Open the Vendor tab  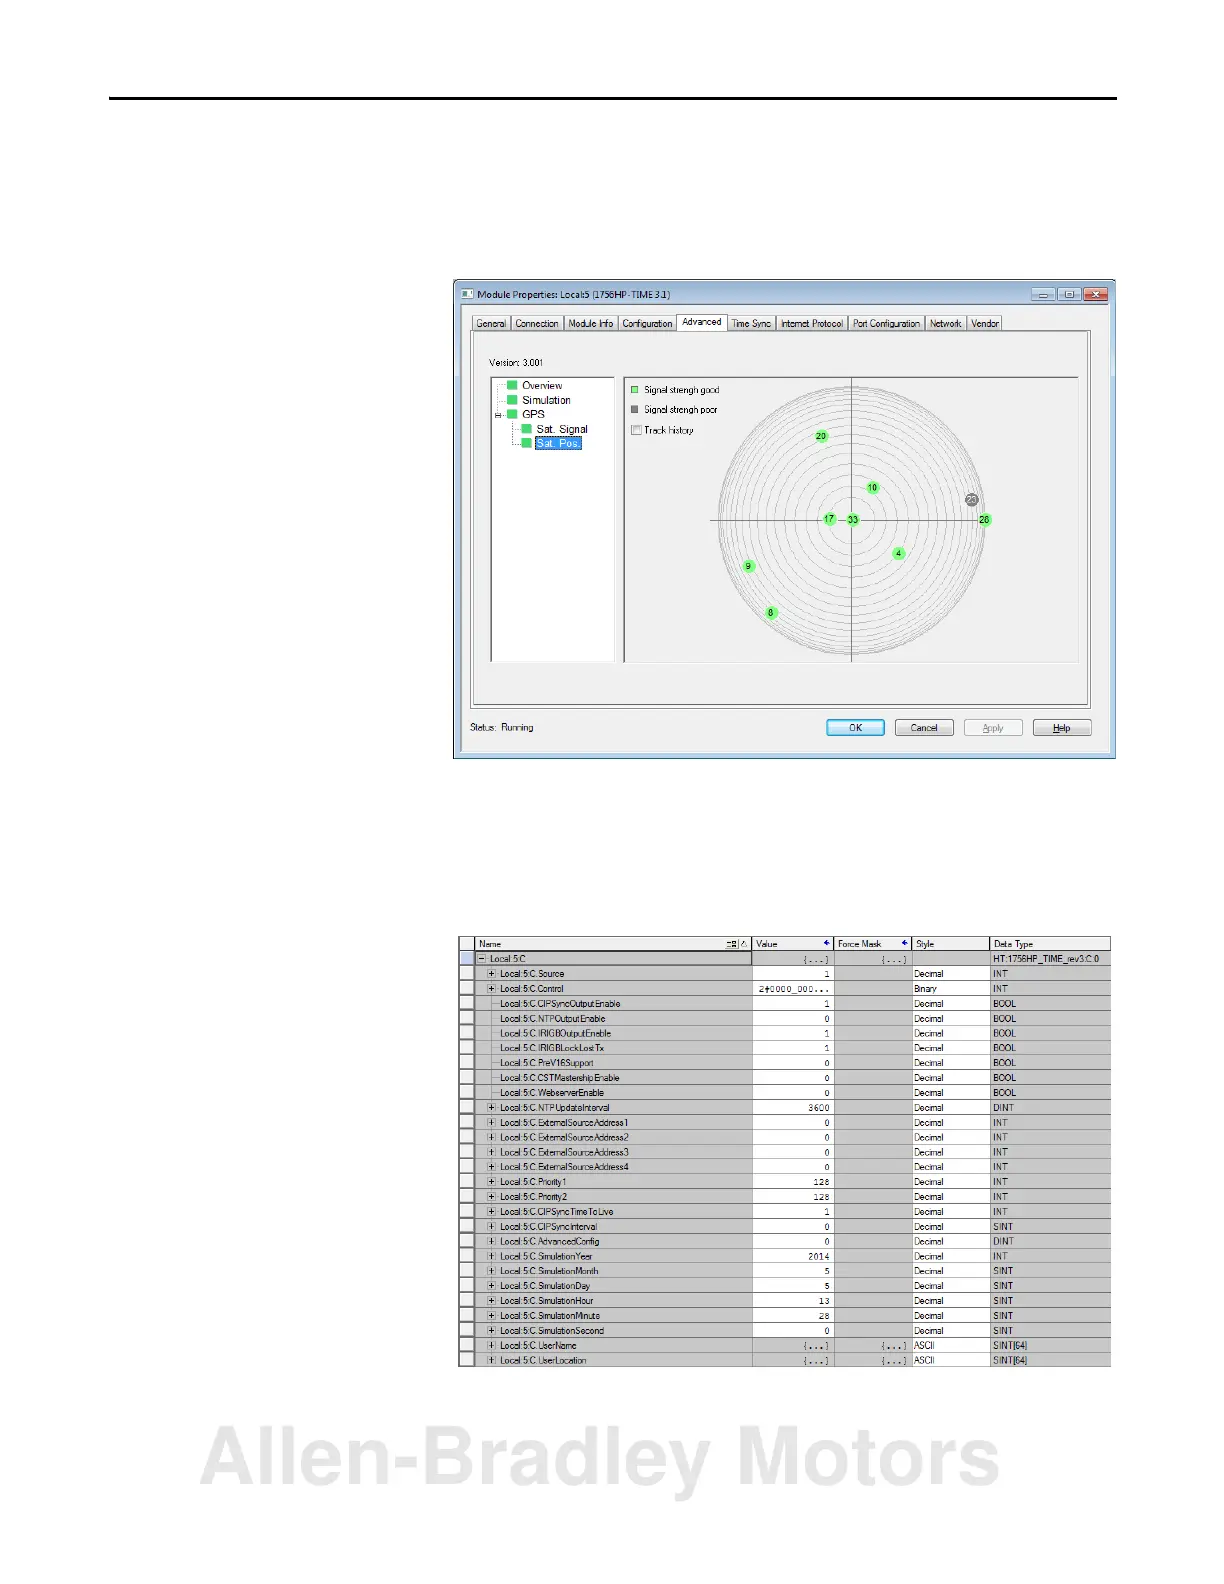[x=985, y=324]
